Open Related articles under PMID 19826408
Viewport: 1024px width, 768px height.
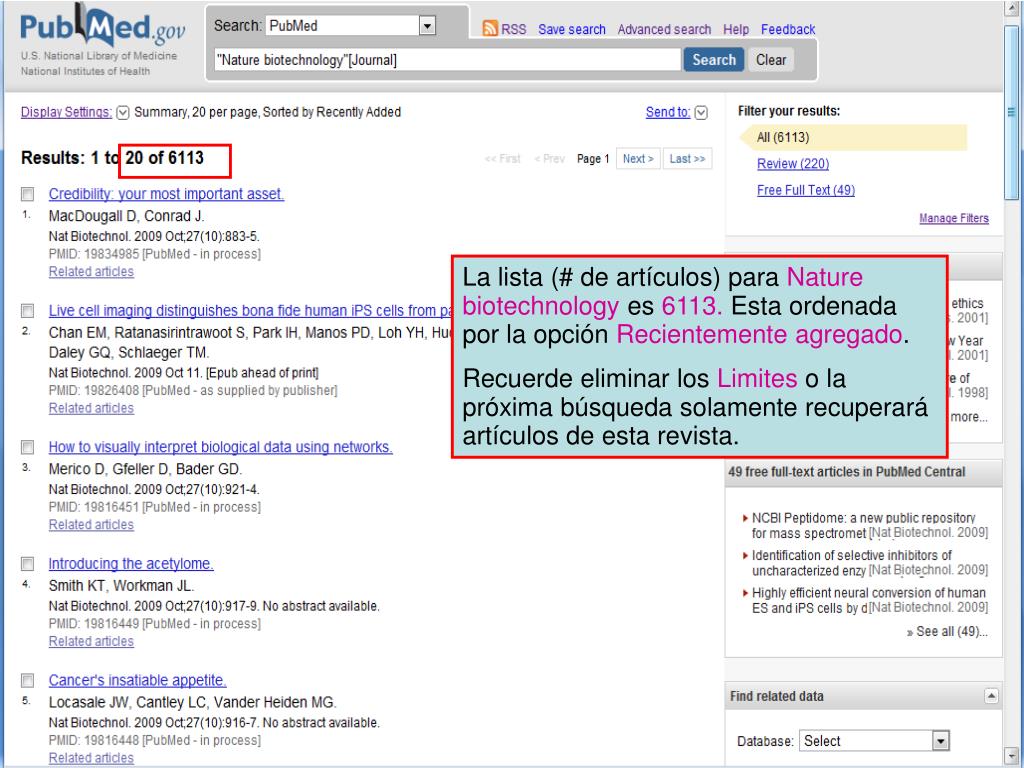(x=91, y=408)
